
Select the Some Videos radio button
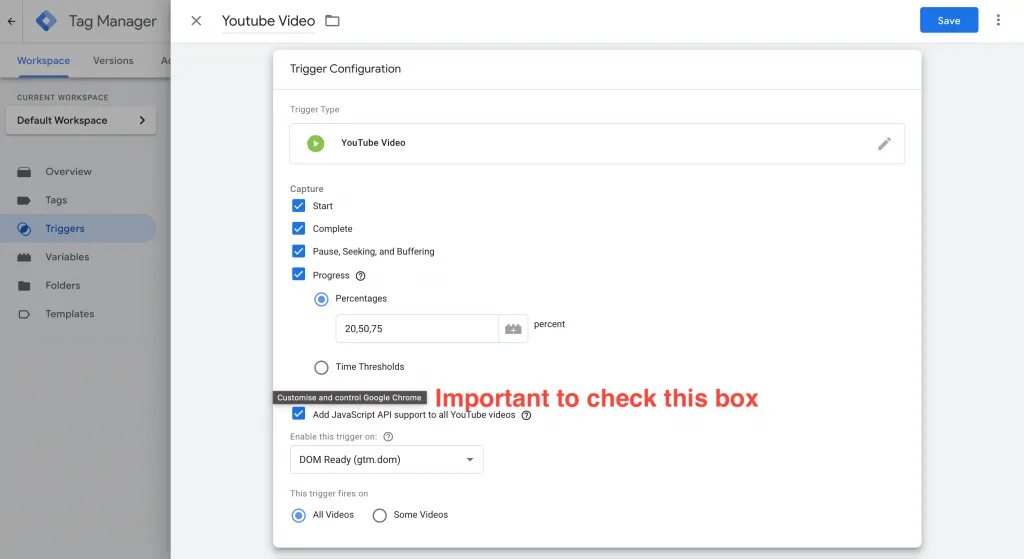click(379, 515)
